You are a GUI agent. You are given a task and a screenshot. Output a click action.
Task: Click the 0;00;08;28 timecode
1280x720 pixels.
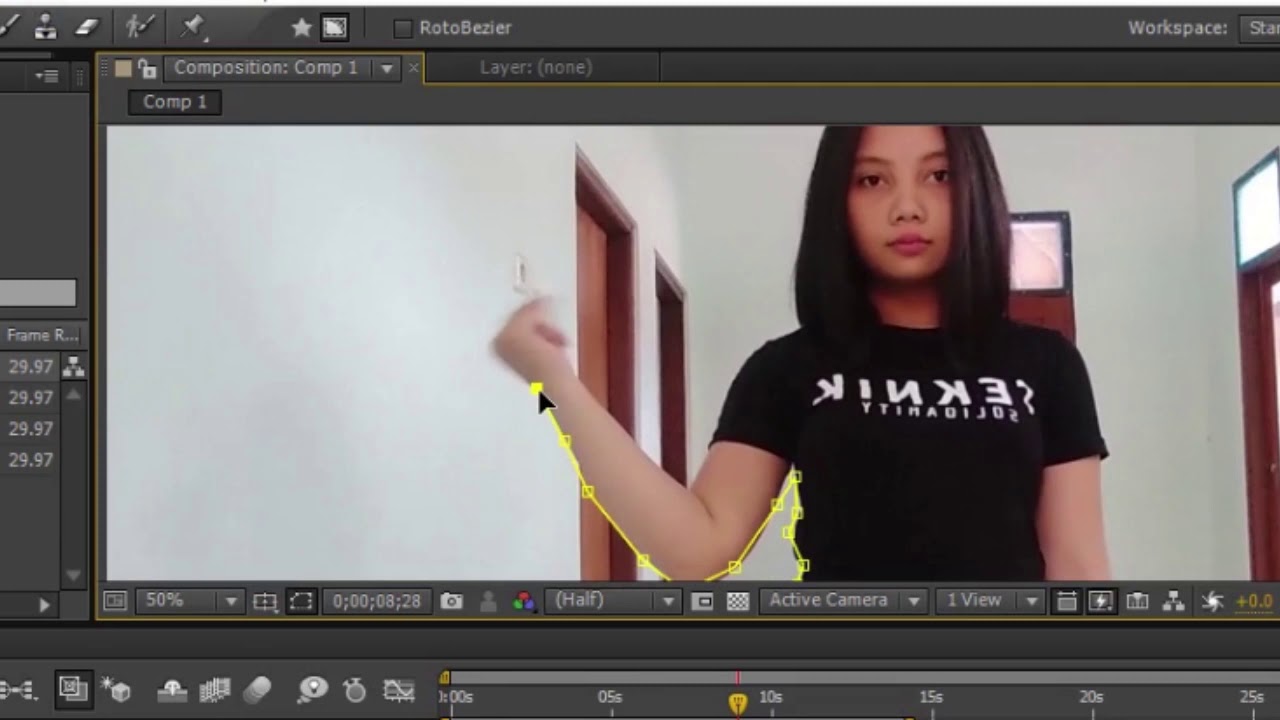point(376,602)
